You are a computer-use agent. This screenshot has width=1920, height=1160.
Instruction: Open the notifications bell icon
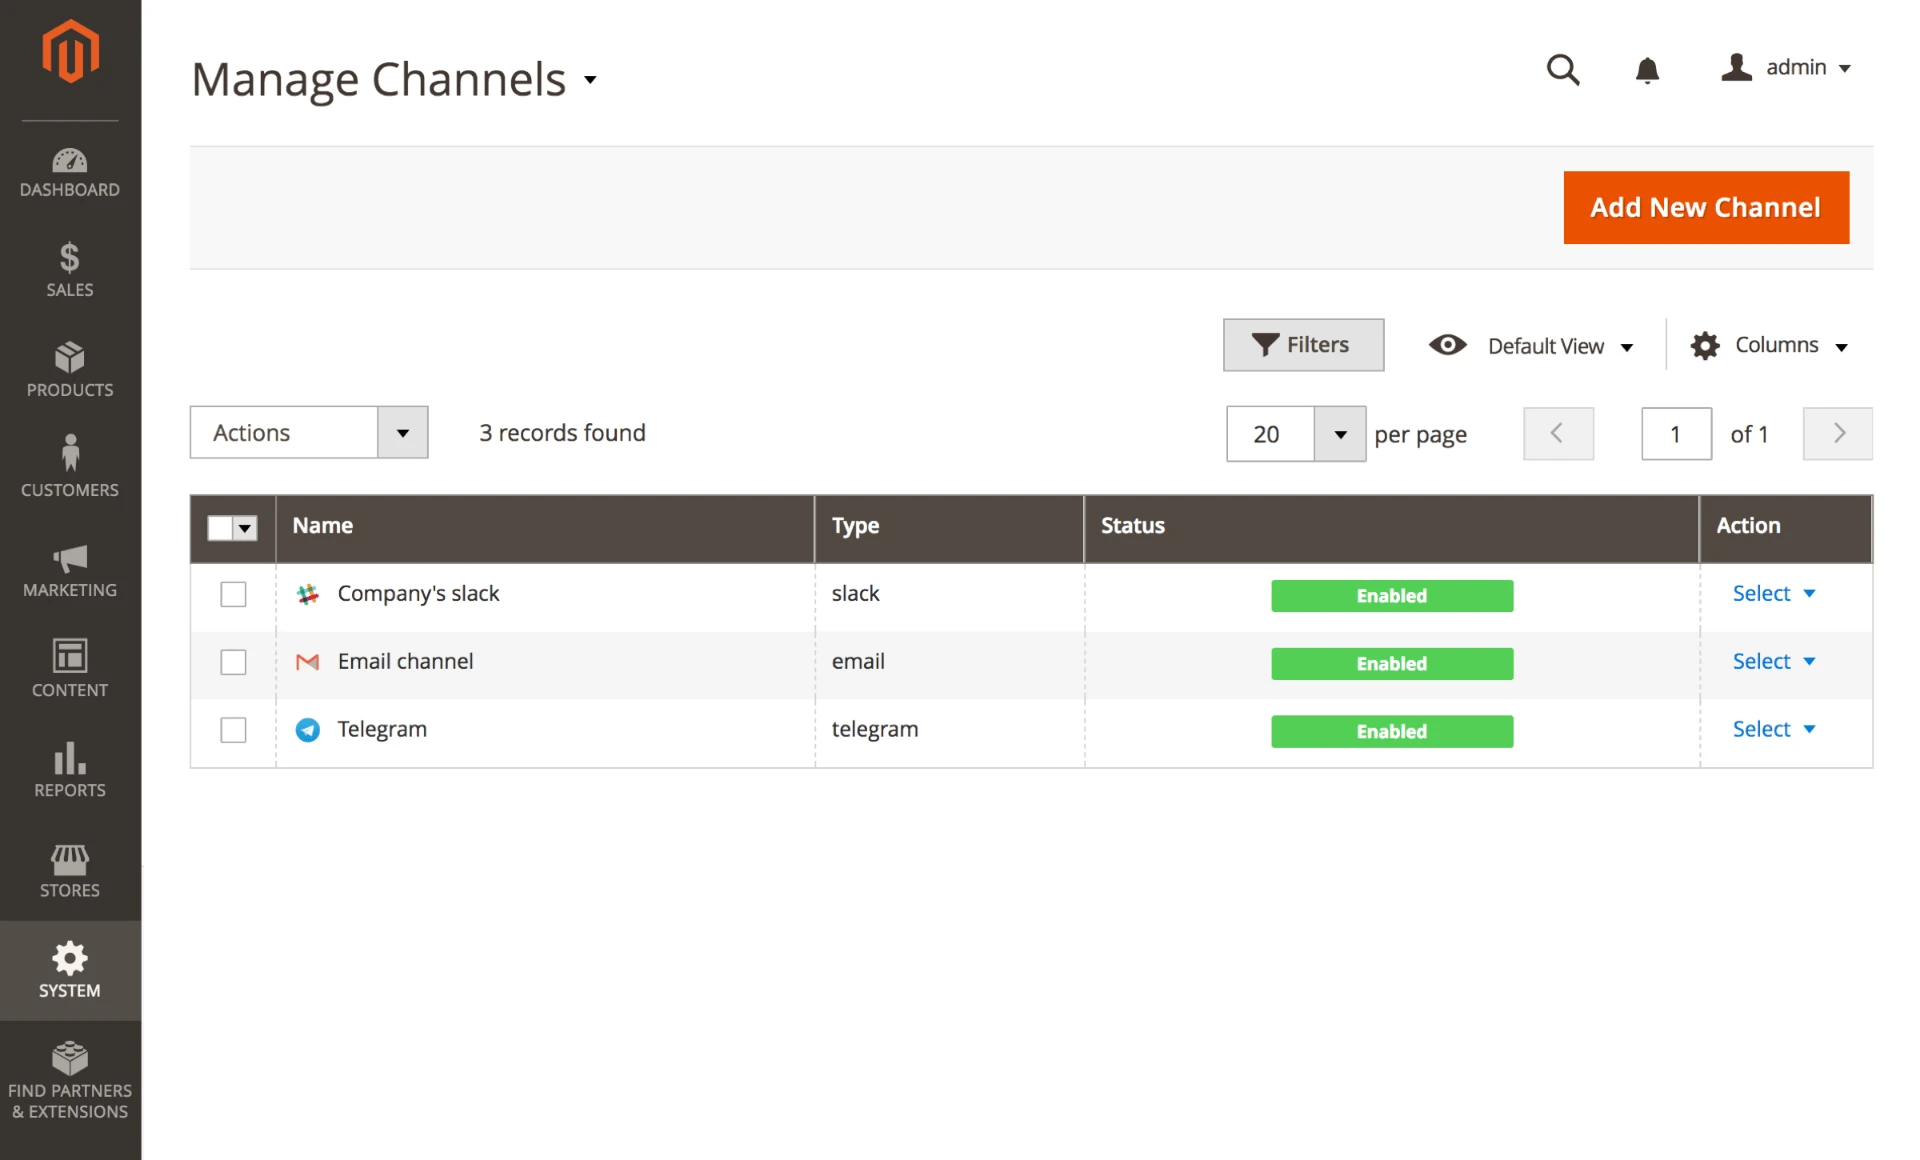(1647, 70)
